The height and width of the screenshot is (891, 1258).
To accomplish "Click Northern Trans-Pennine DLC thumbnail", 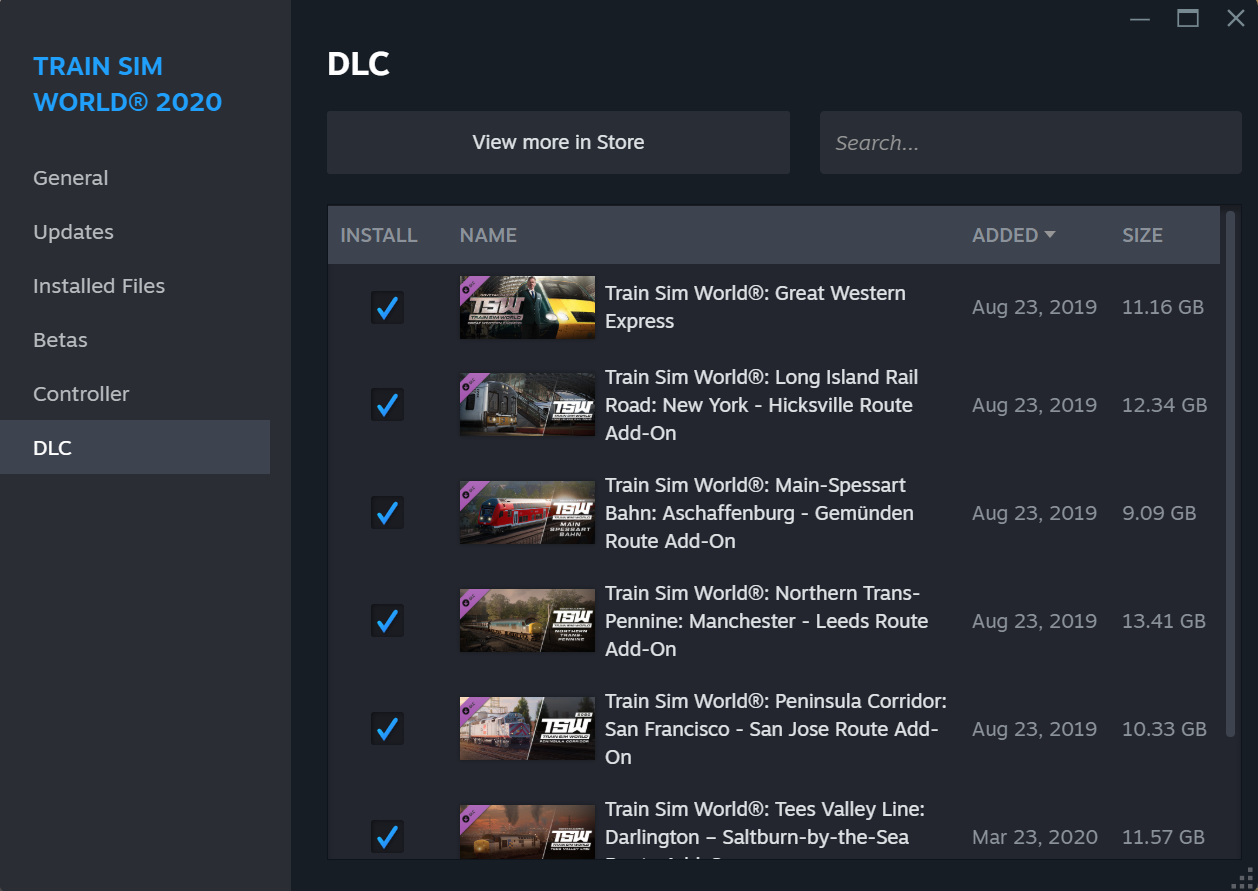I will click(527, 621).
